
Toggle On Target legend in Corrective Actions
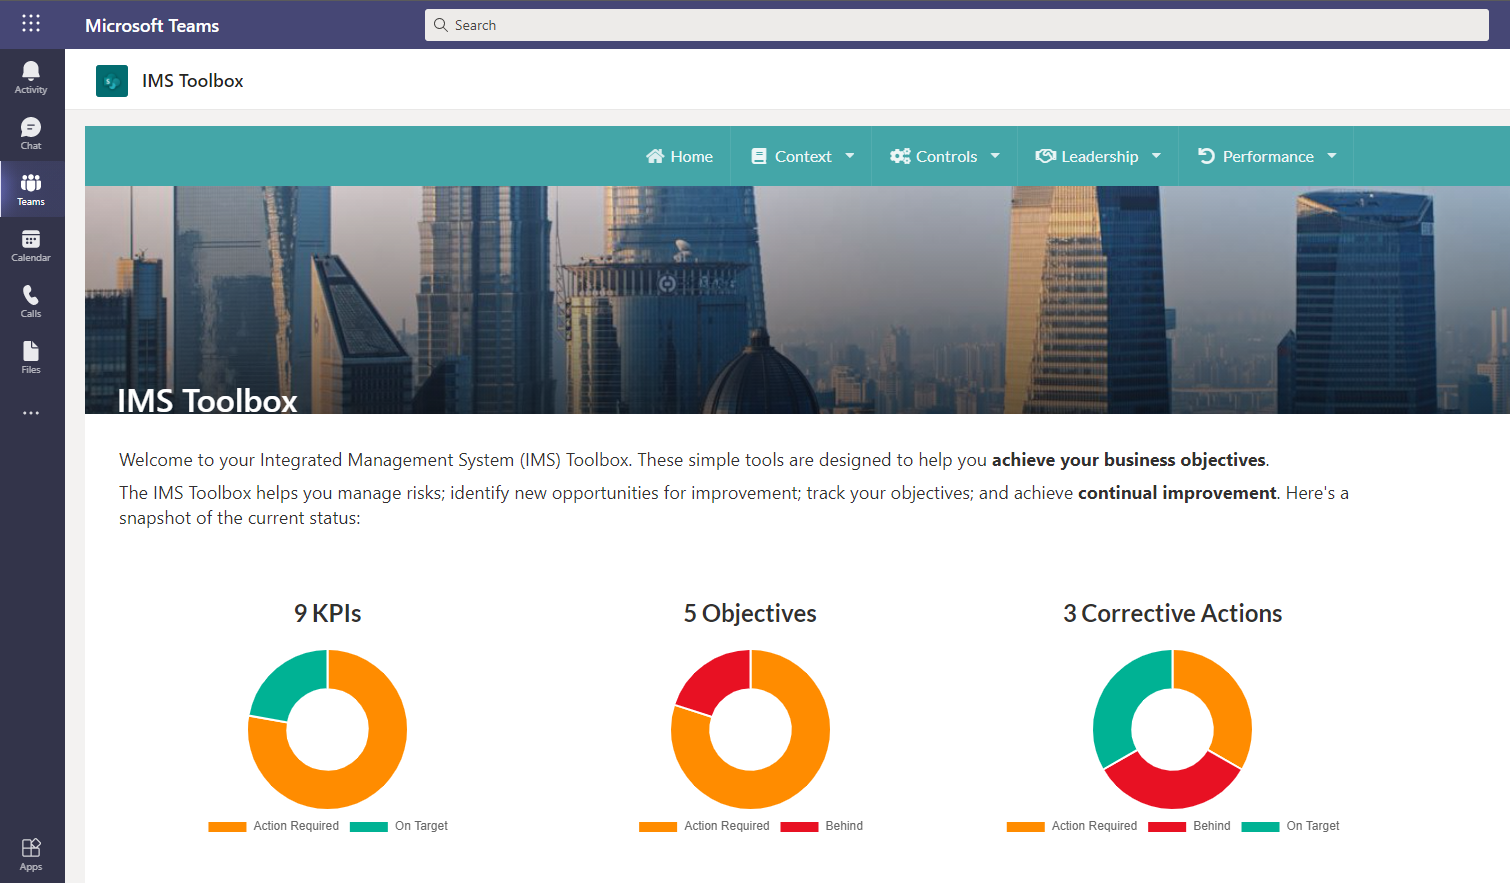pos(1291,826)
